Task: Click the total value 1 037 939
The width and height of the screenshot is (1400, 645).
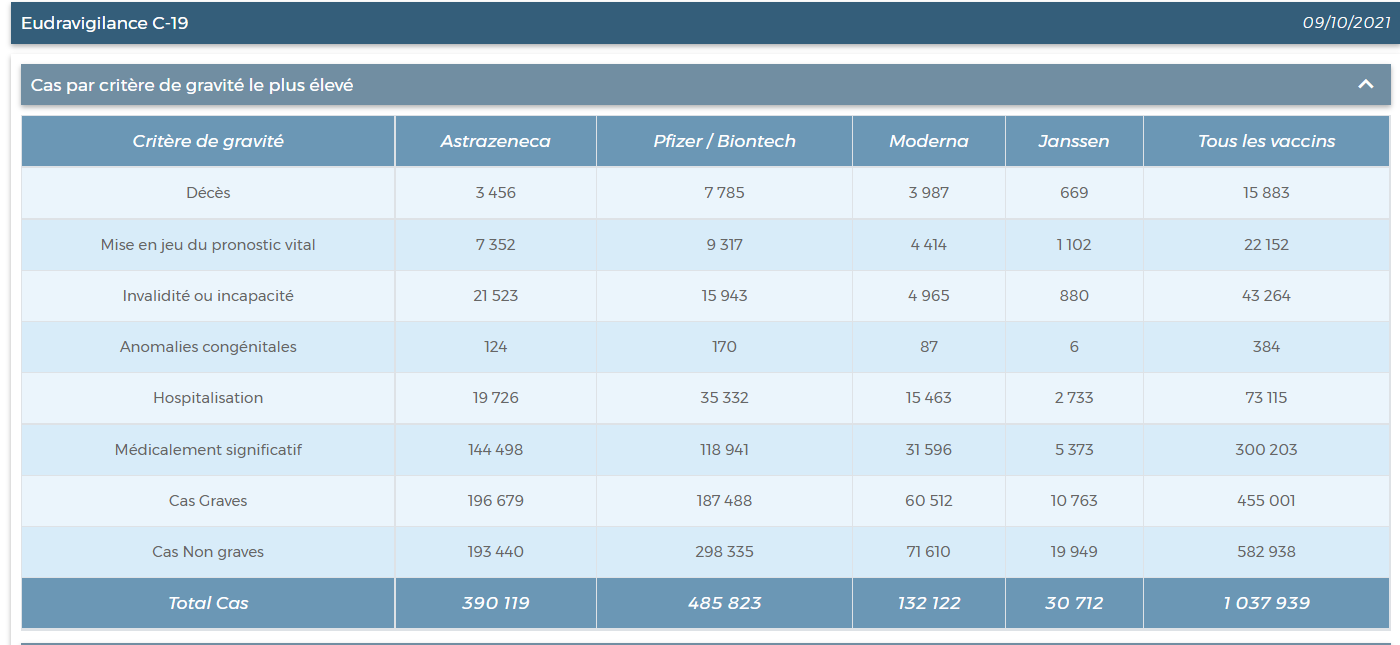Action: [x=1266, y=603]
